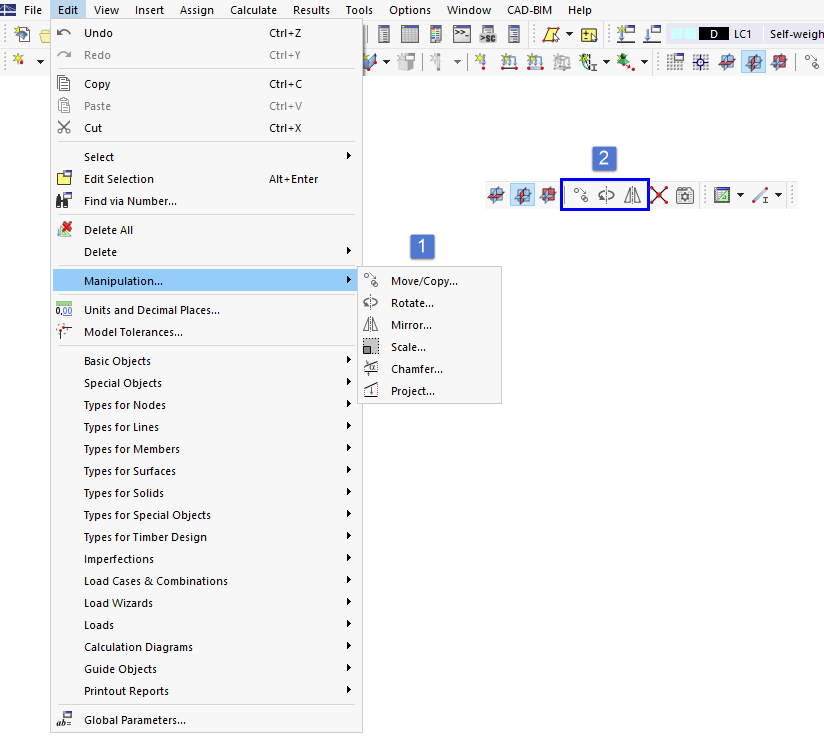Viewport: 824px width, 751px height.
Task: Click the dimension tool icon on toolbar
Action: [760, 194]
